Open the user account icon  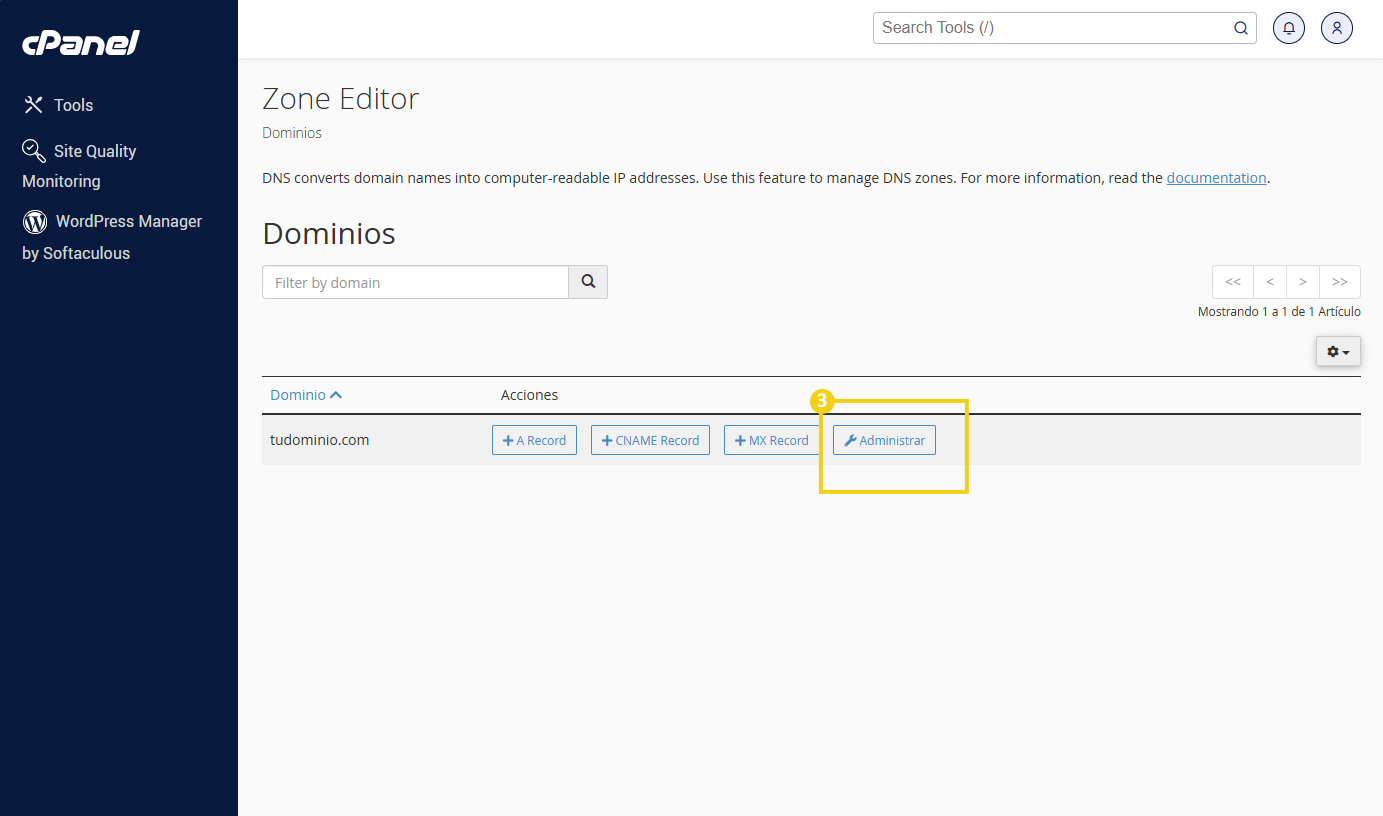click(x=1337, y=28)
